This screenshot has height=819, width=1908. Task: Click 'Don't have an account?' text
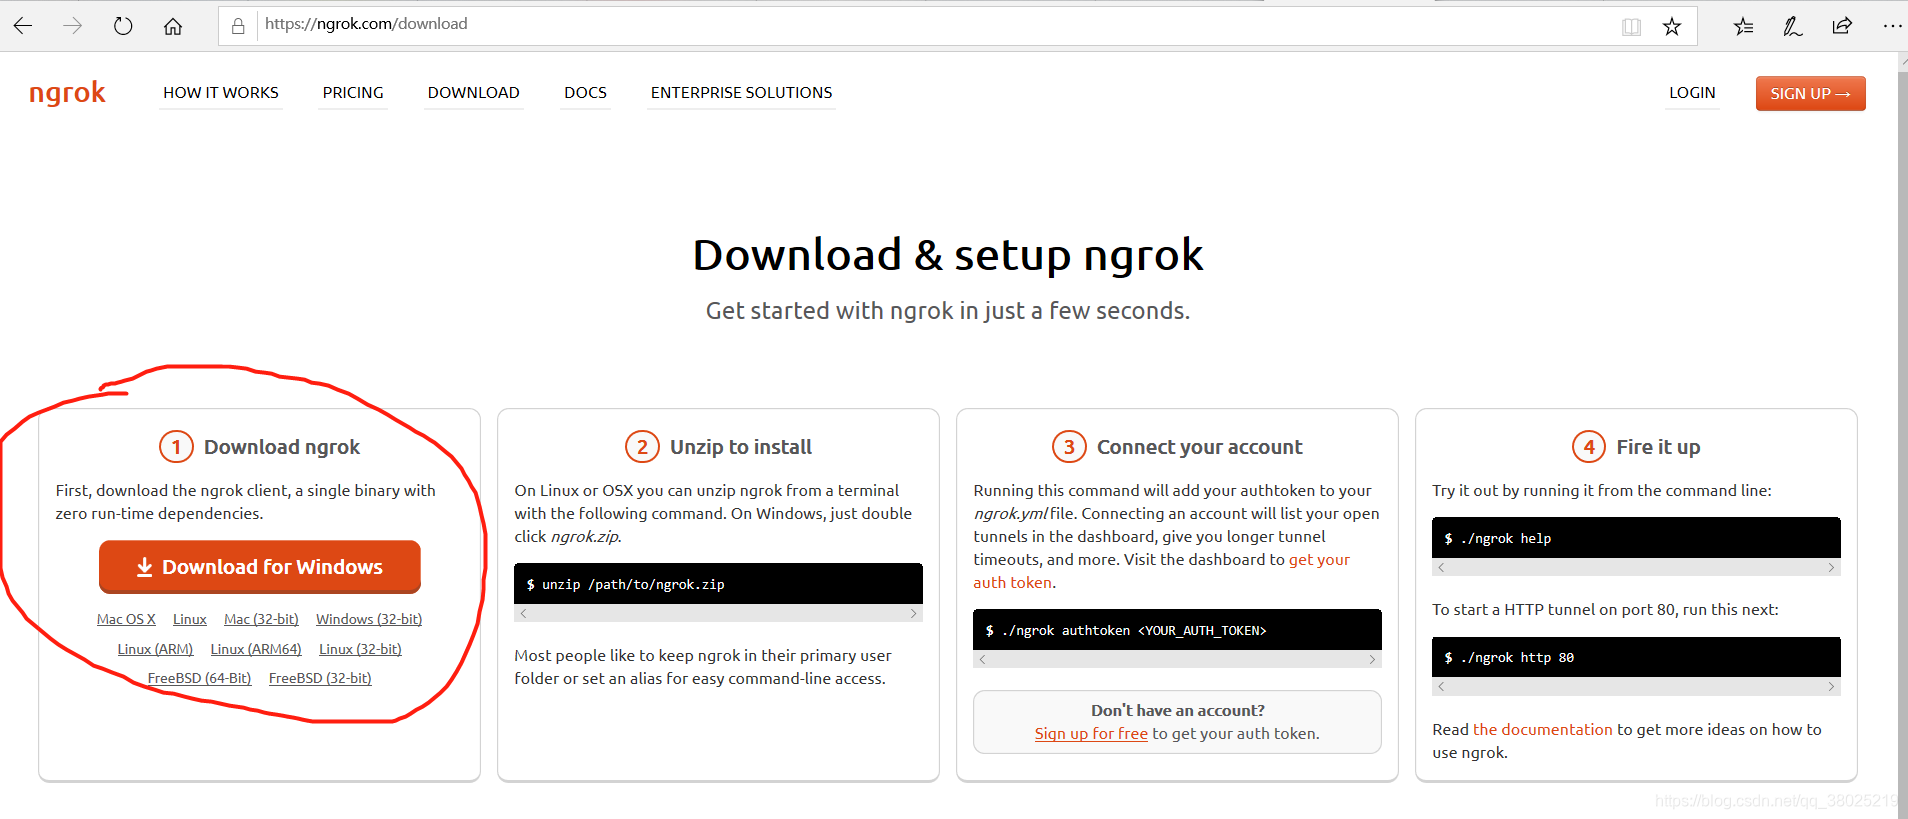coord(1178,711)
